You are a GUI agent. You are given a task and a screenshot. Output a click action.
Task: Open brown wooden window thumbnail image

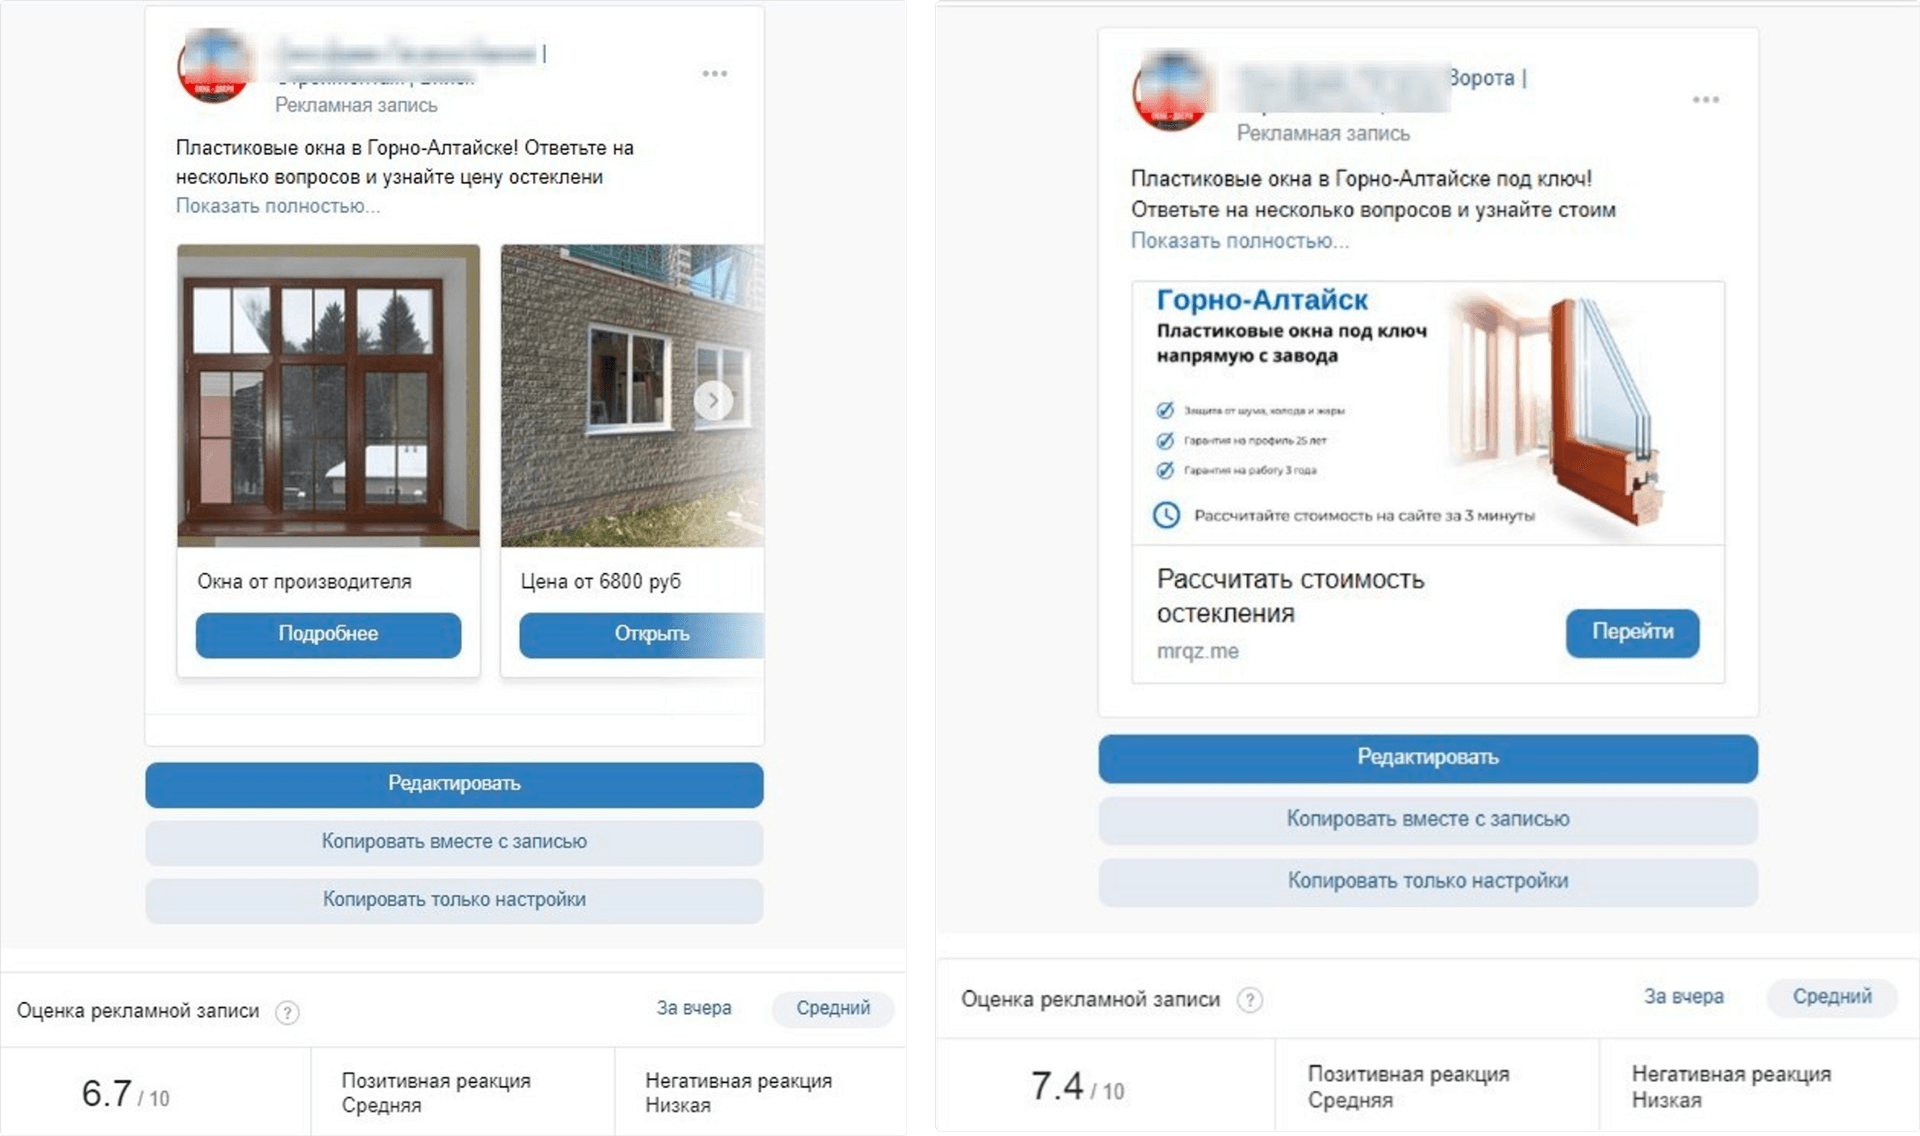point(328,396)
